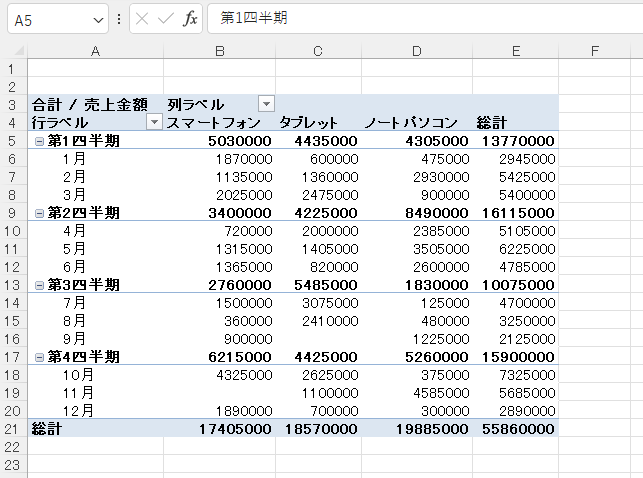643x478 pixels.
Task: Click the 第3四半期 row label text
Action: pyautogui.click(x=83, y=285)
